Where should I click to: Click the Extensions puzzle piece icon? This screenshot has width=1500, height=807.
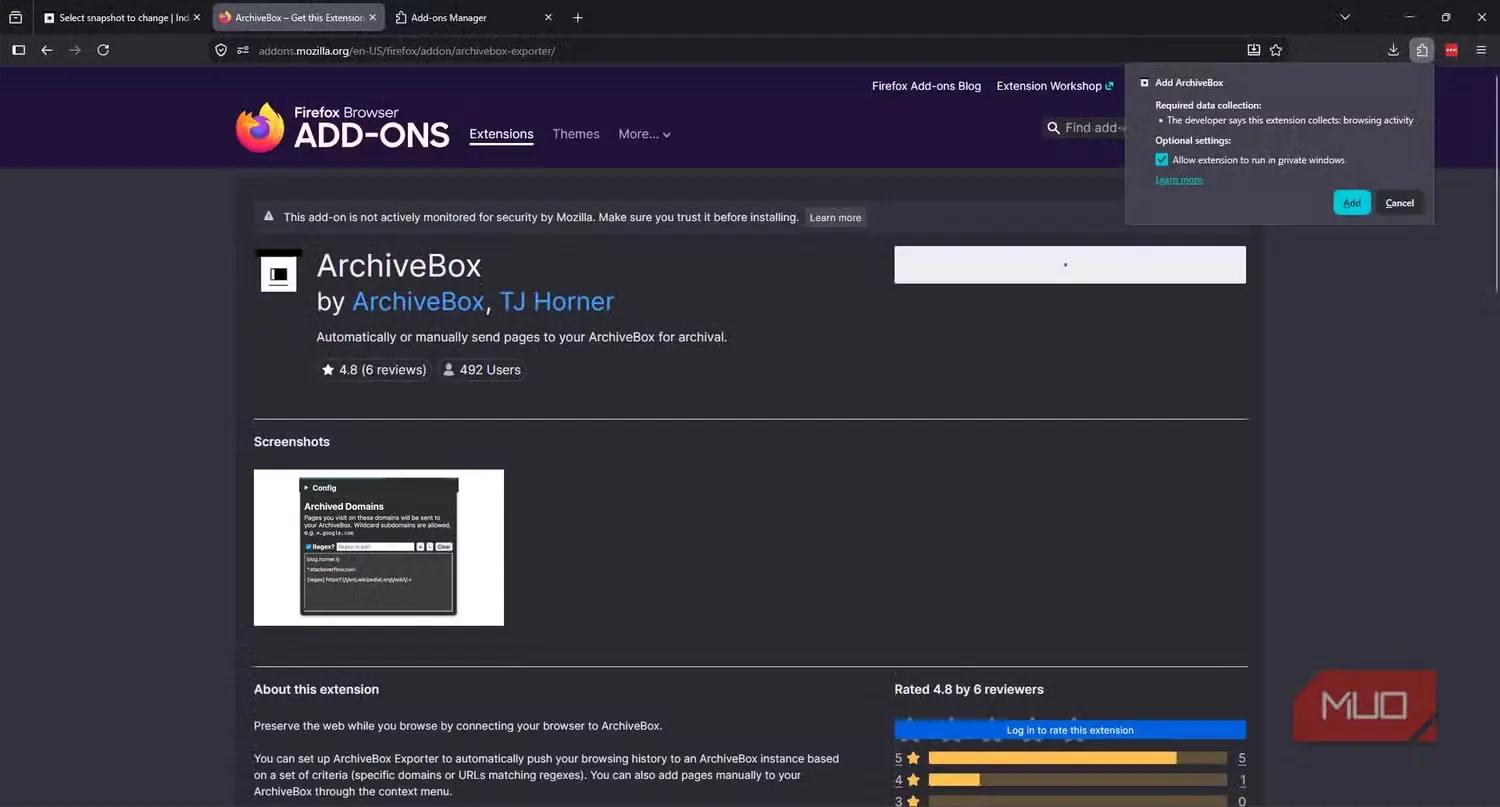tap(1422, 50)
